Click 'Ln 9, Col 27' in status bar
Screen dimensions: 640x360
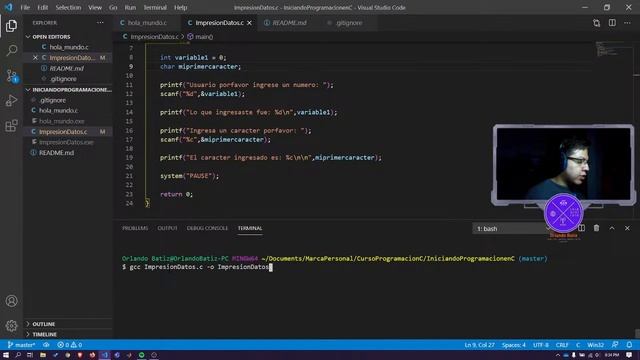(479, 345)
